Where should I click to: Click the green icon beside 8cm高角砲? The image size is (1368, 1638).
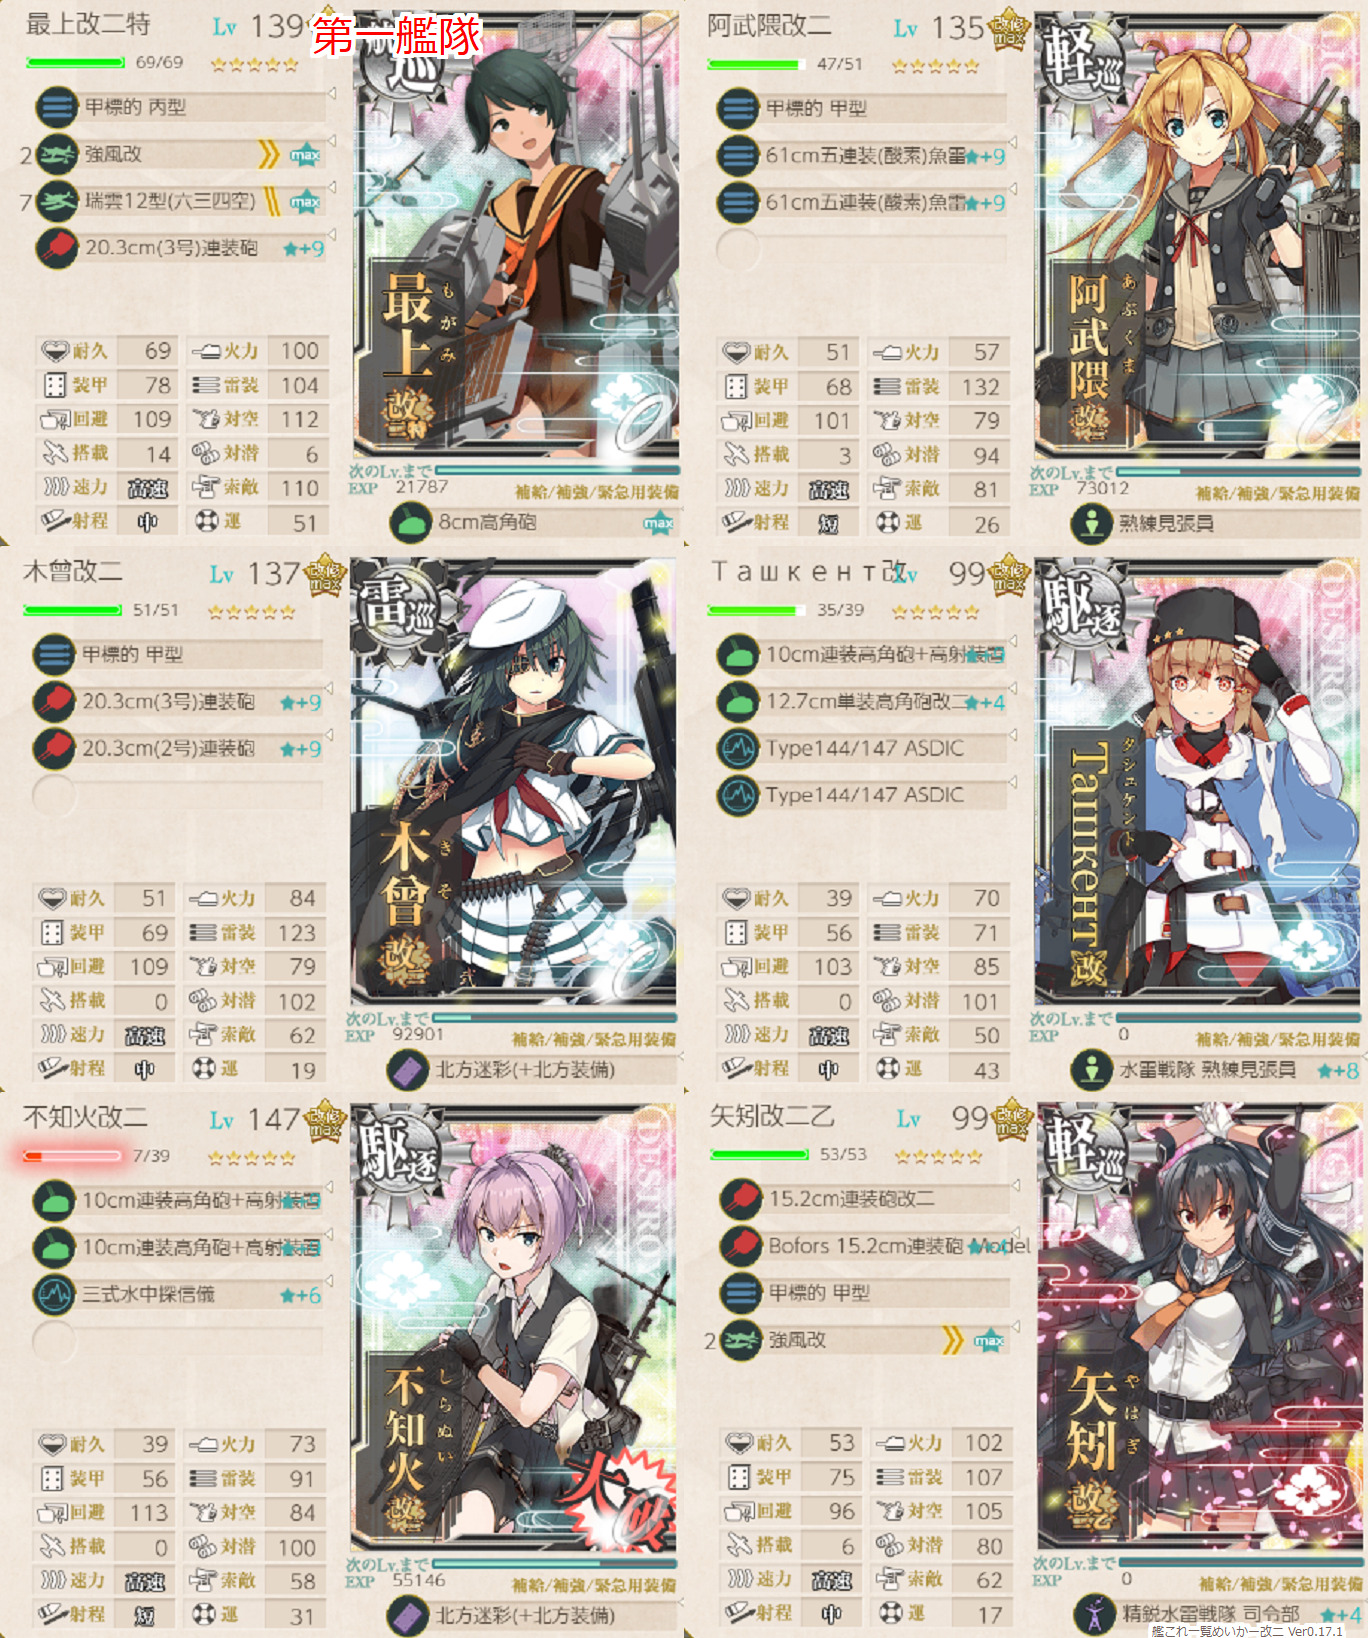click(x=410, y=522)
